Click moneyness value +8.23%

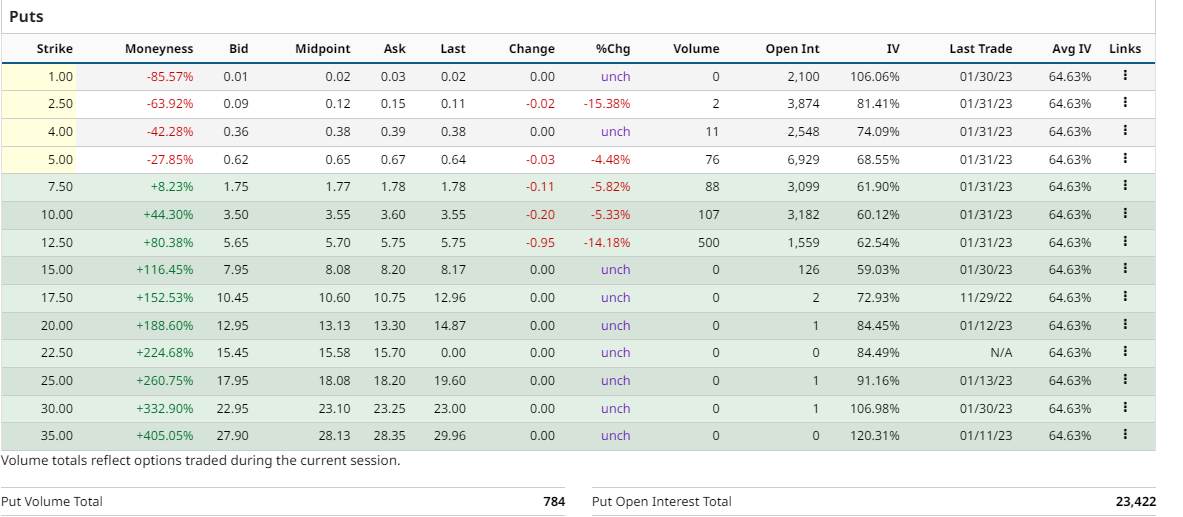[173, 187]
